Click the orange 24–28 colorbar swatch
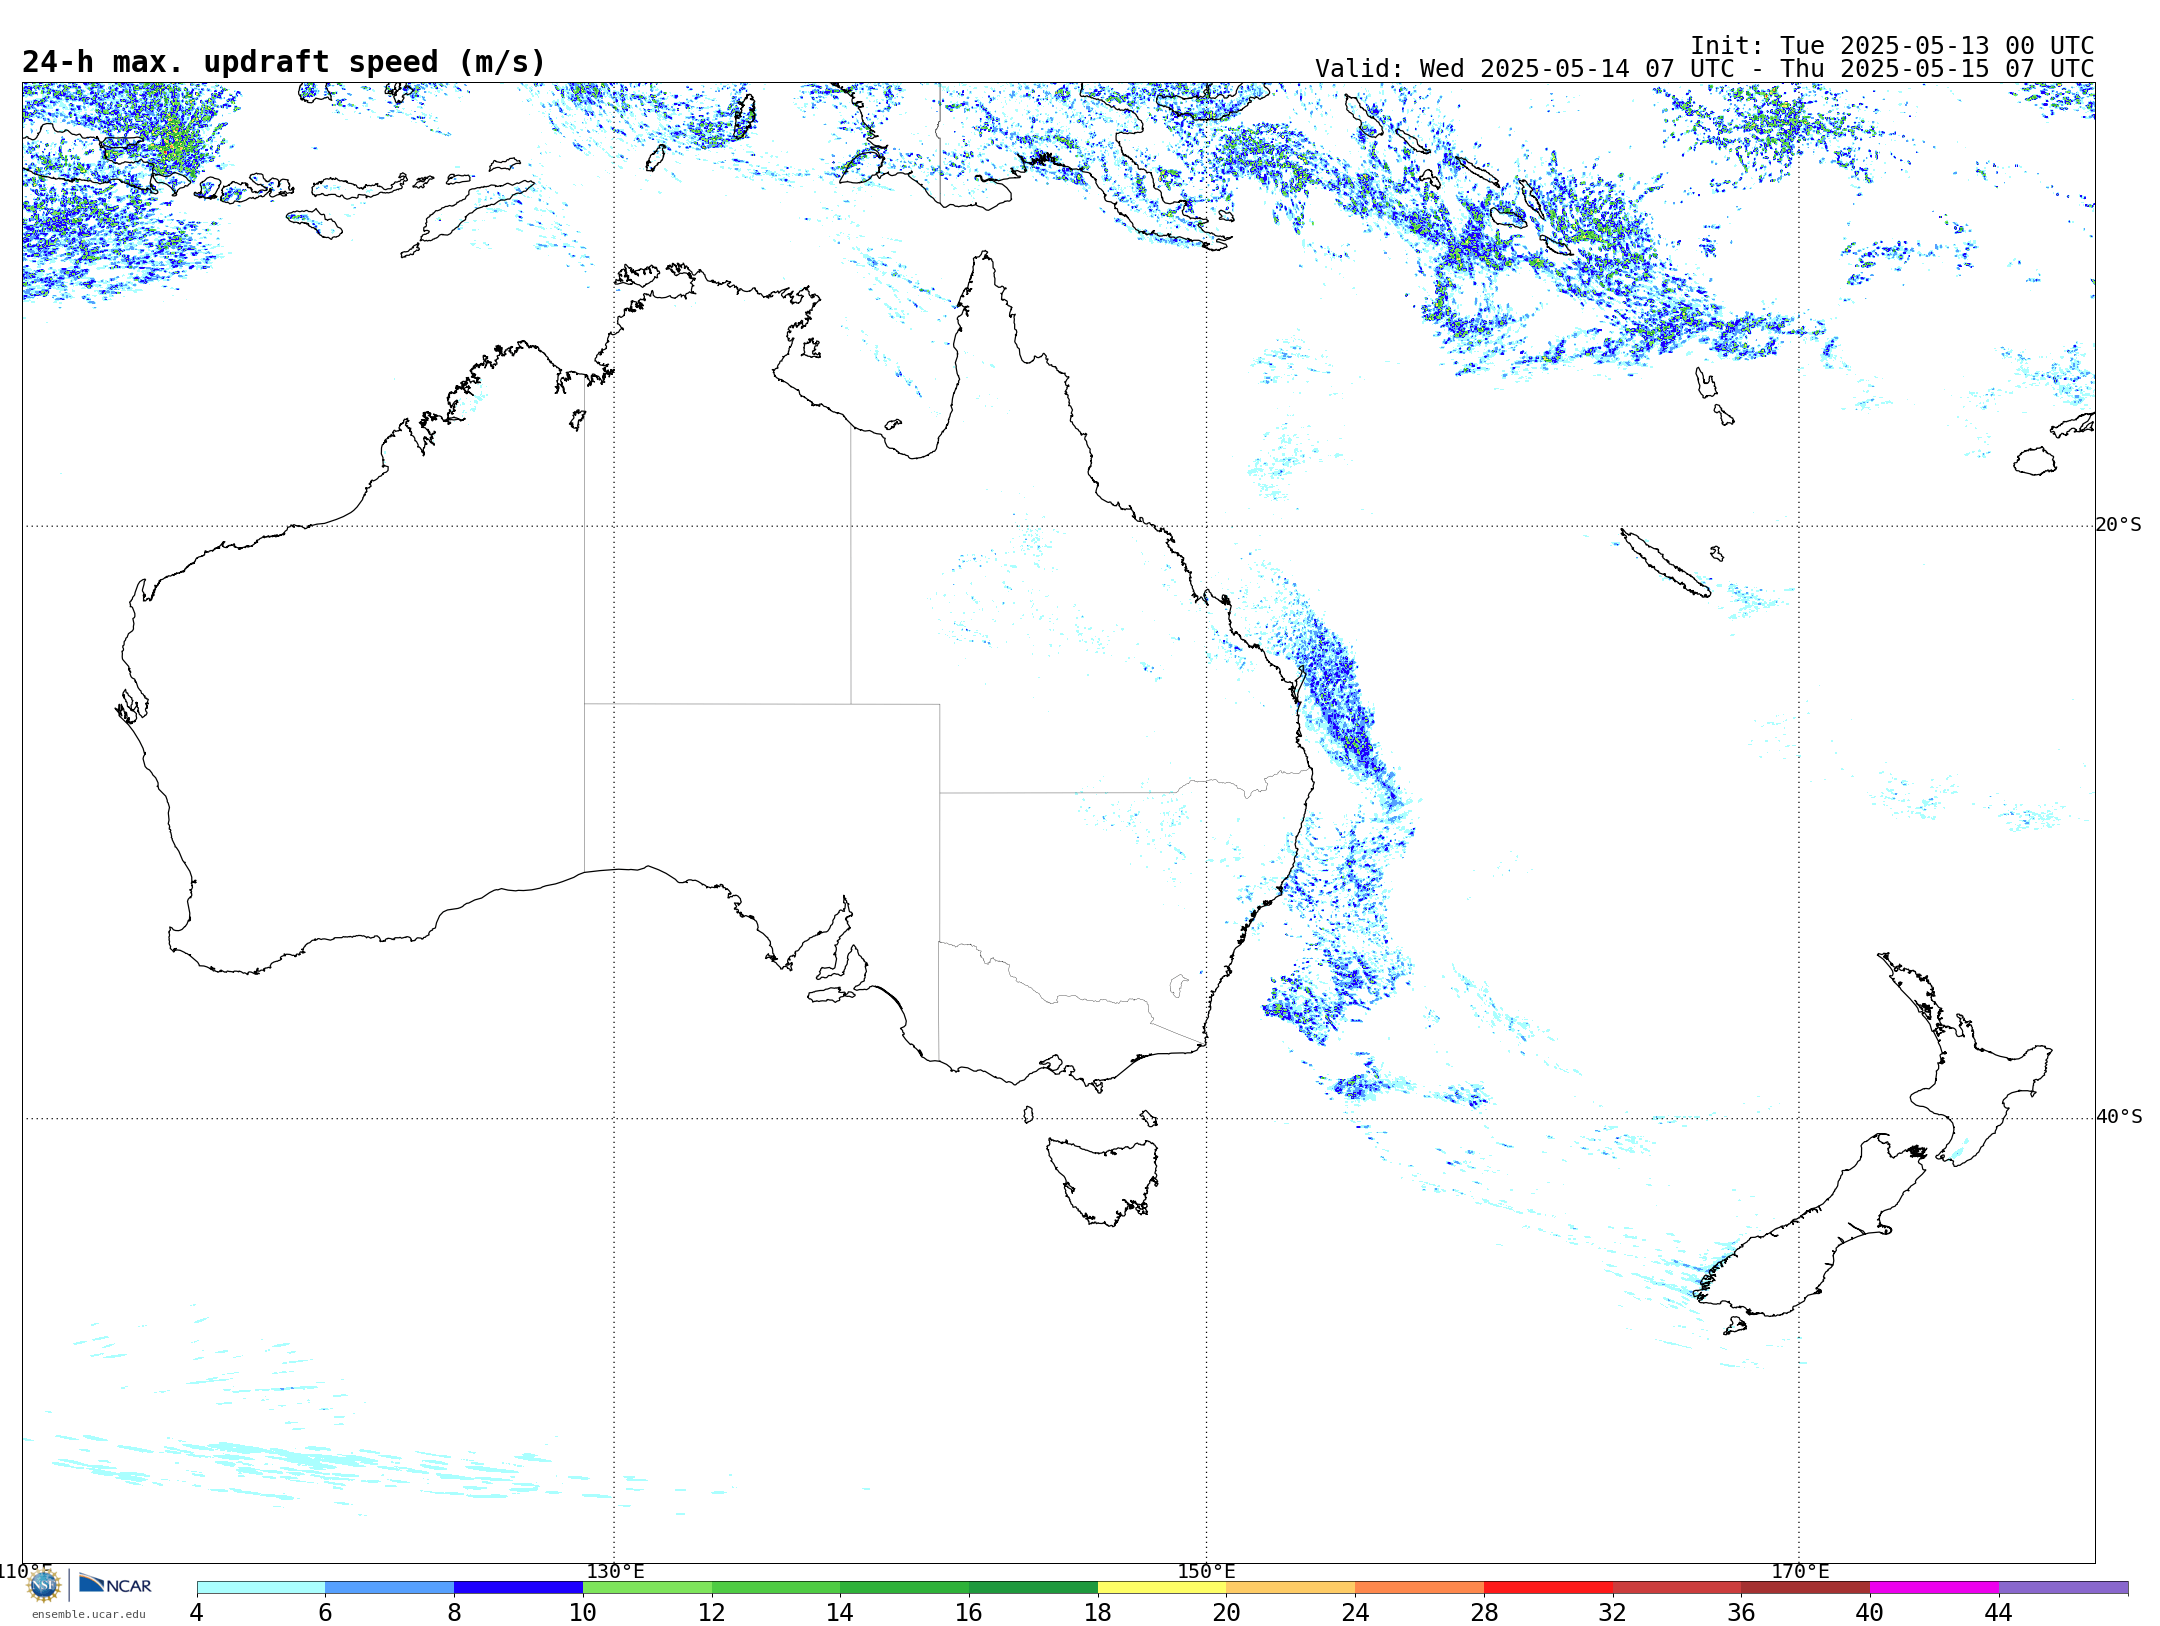The width and height of the screenshot is (2160, 1626). [x=1419, y=1588]
